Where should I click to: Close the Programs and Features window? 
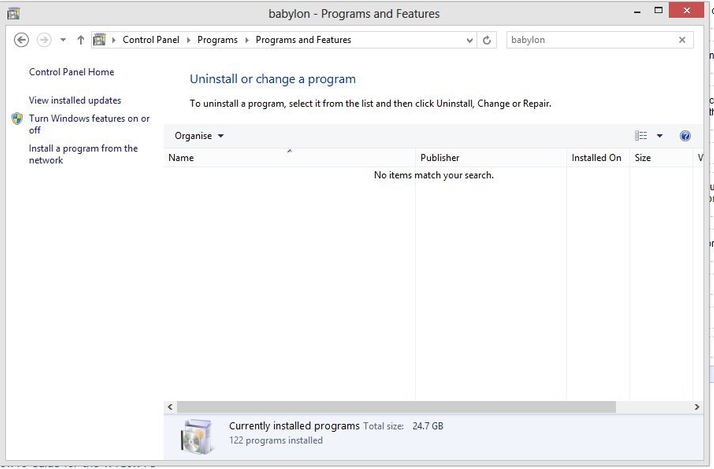(687, 10)
